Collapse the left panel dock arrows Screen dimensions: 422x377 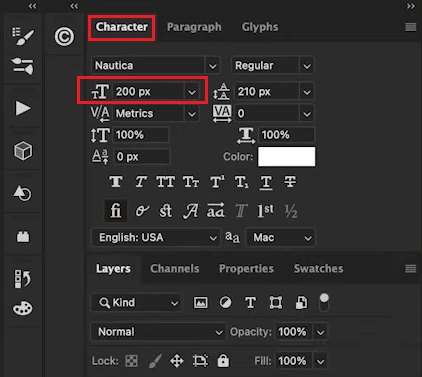click(32, 6)
